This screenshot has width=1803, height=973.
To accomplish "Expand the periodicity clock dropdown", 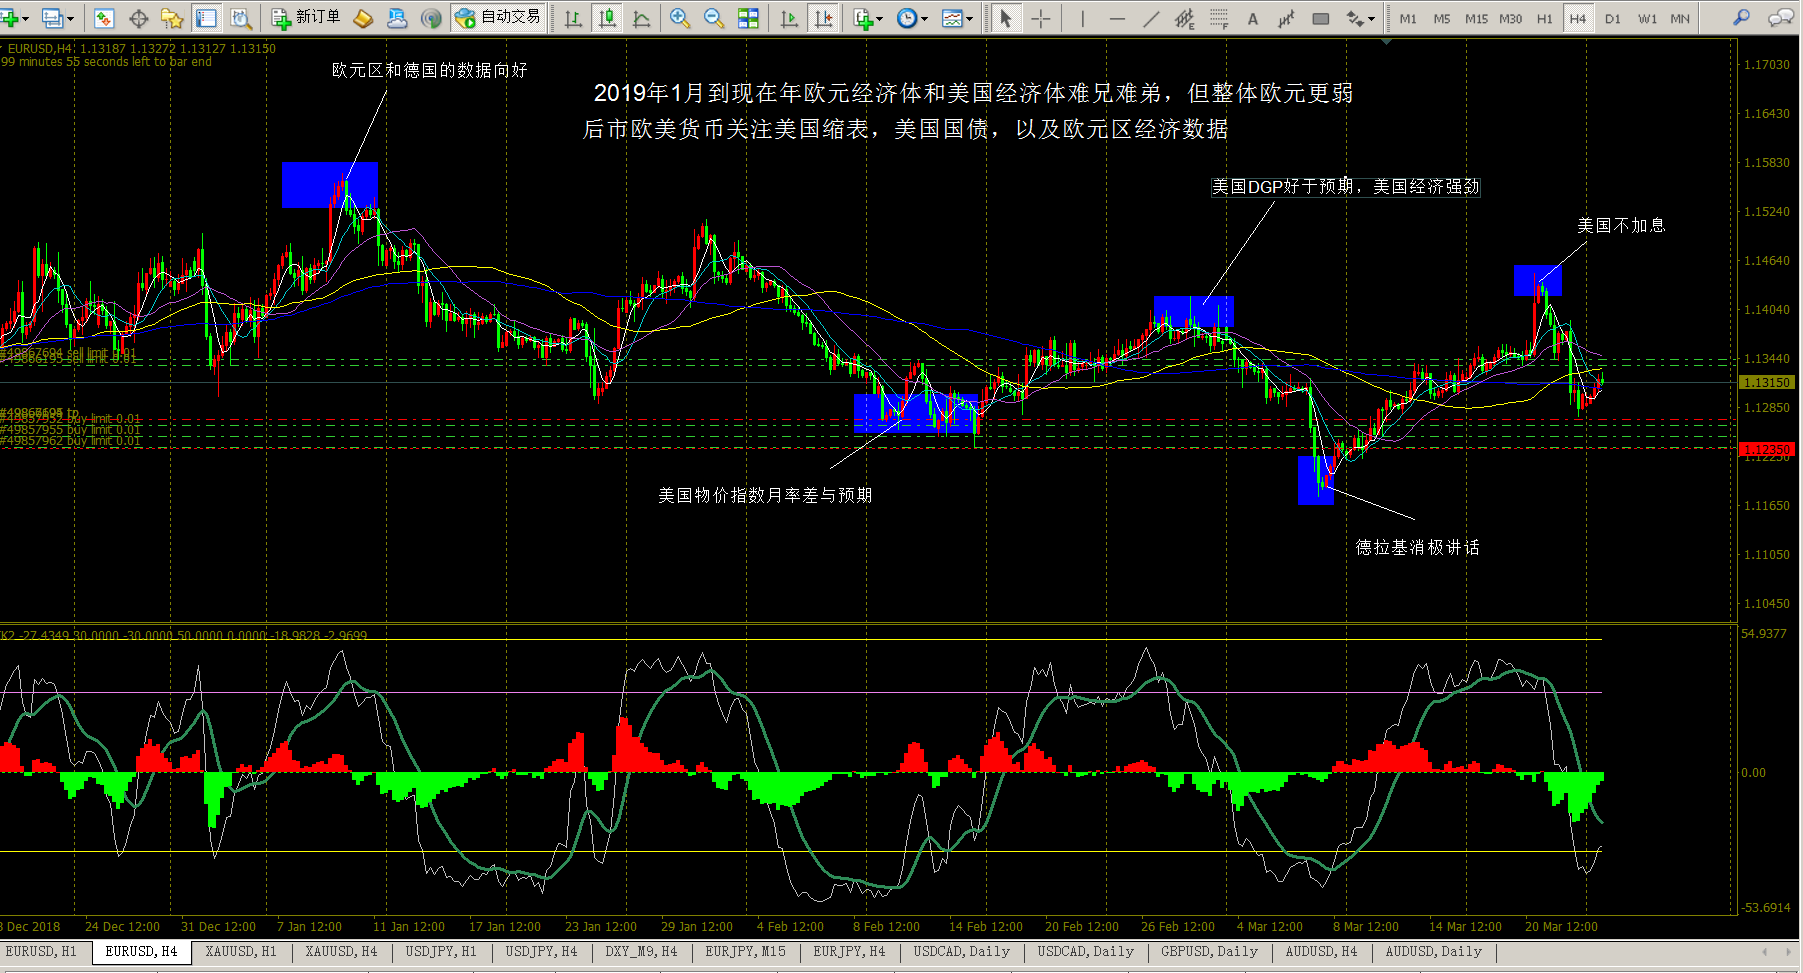I will click(924, 18).
